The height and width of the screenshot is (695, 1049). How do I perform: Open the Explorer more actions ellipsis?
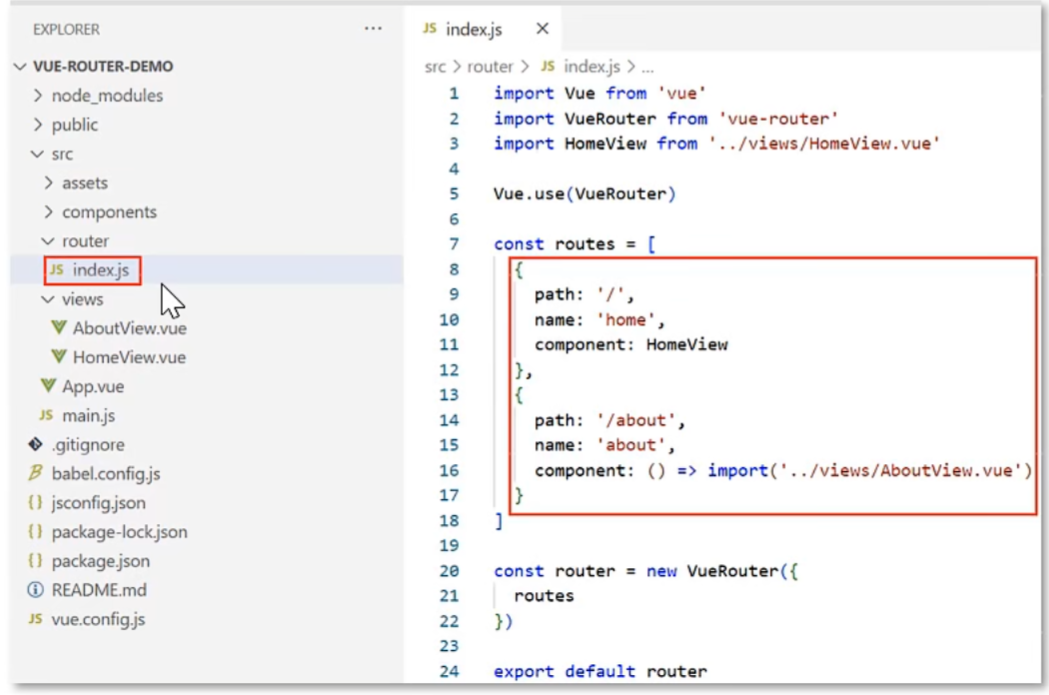(x=373, y=29)
